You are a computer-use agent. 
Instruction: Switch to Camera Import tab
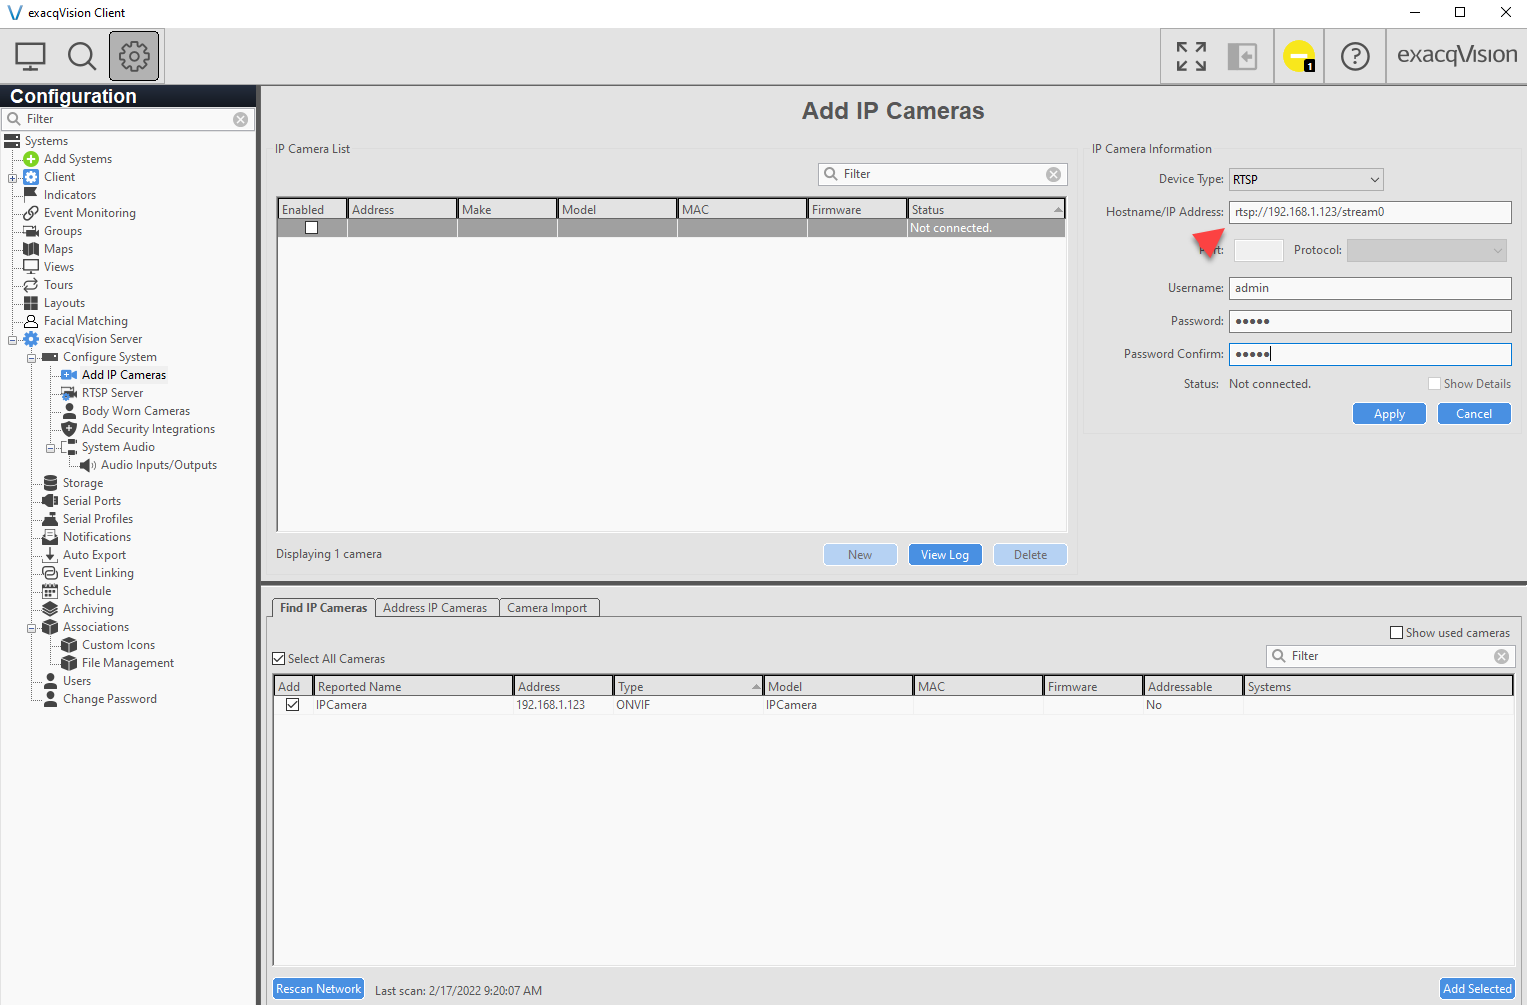(x=547, y=608)
